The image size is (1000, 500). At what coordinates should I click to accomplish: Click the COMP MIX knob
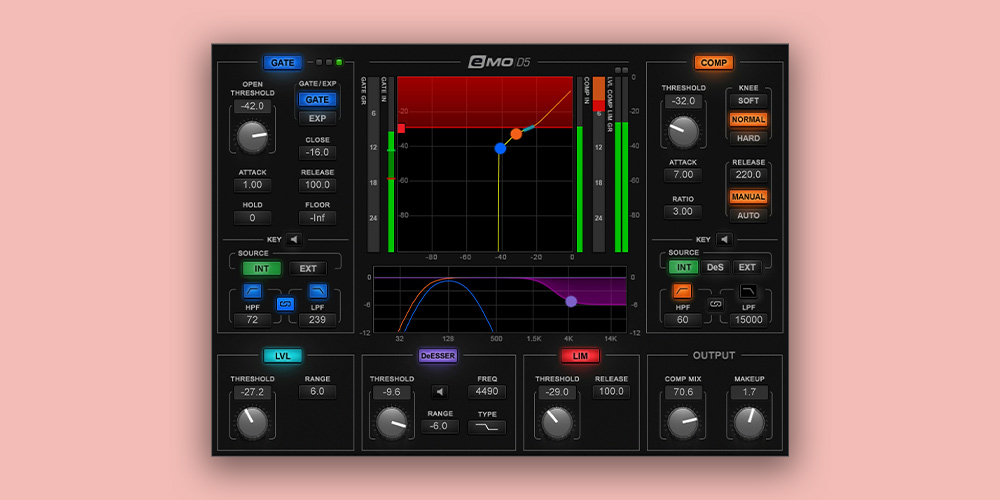click(683, 422)
